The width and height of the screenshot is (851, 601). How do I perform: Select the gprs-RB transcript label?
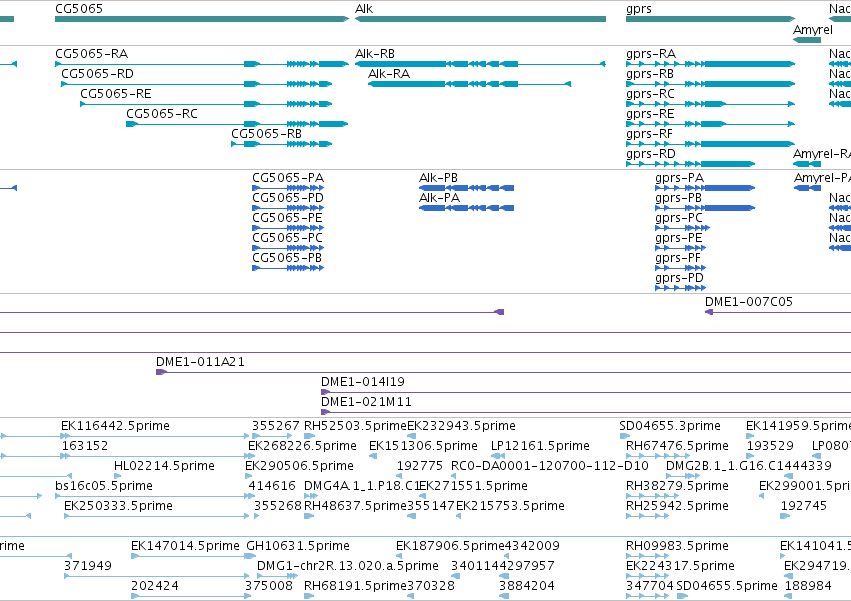(650, 74)
